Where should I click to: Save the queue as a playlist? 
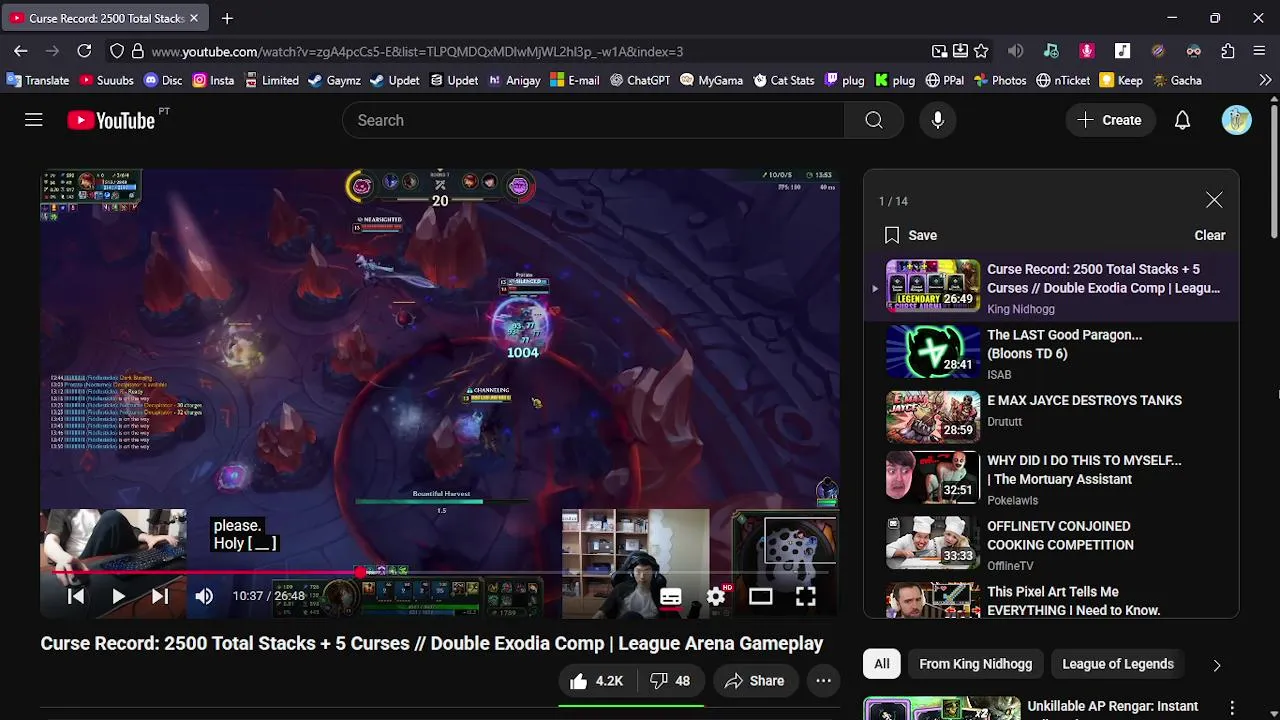(x=911, y=236)
